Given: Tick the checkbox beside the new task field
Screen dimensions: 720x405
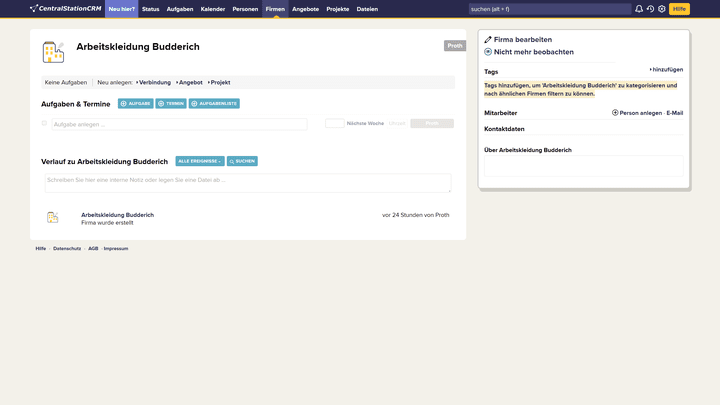Looking at the screenshot, I should tap(44, 123).
